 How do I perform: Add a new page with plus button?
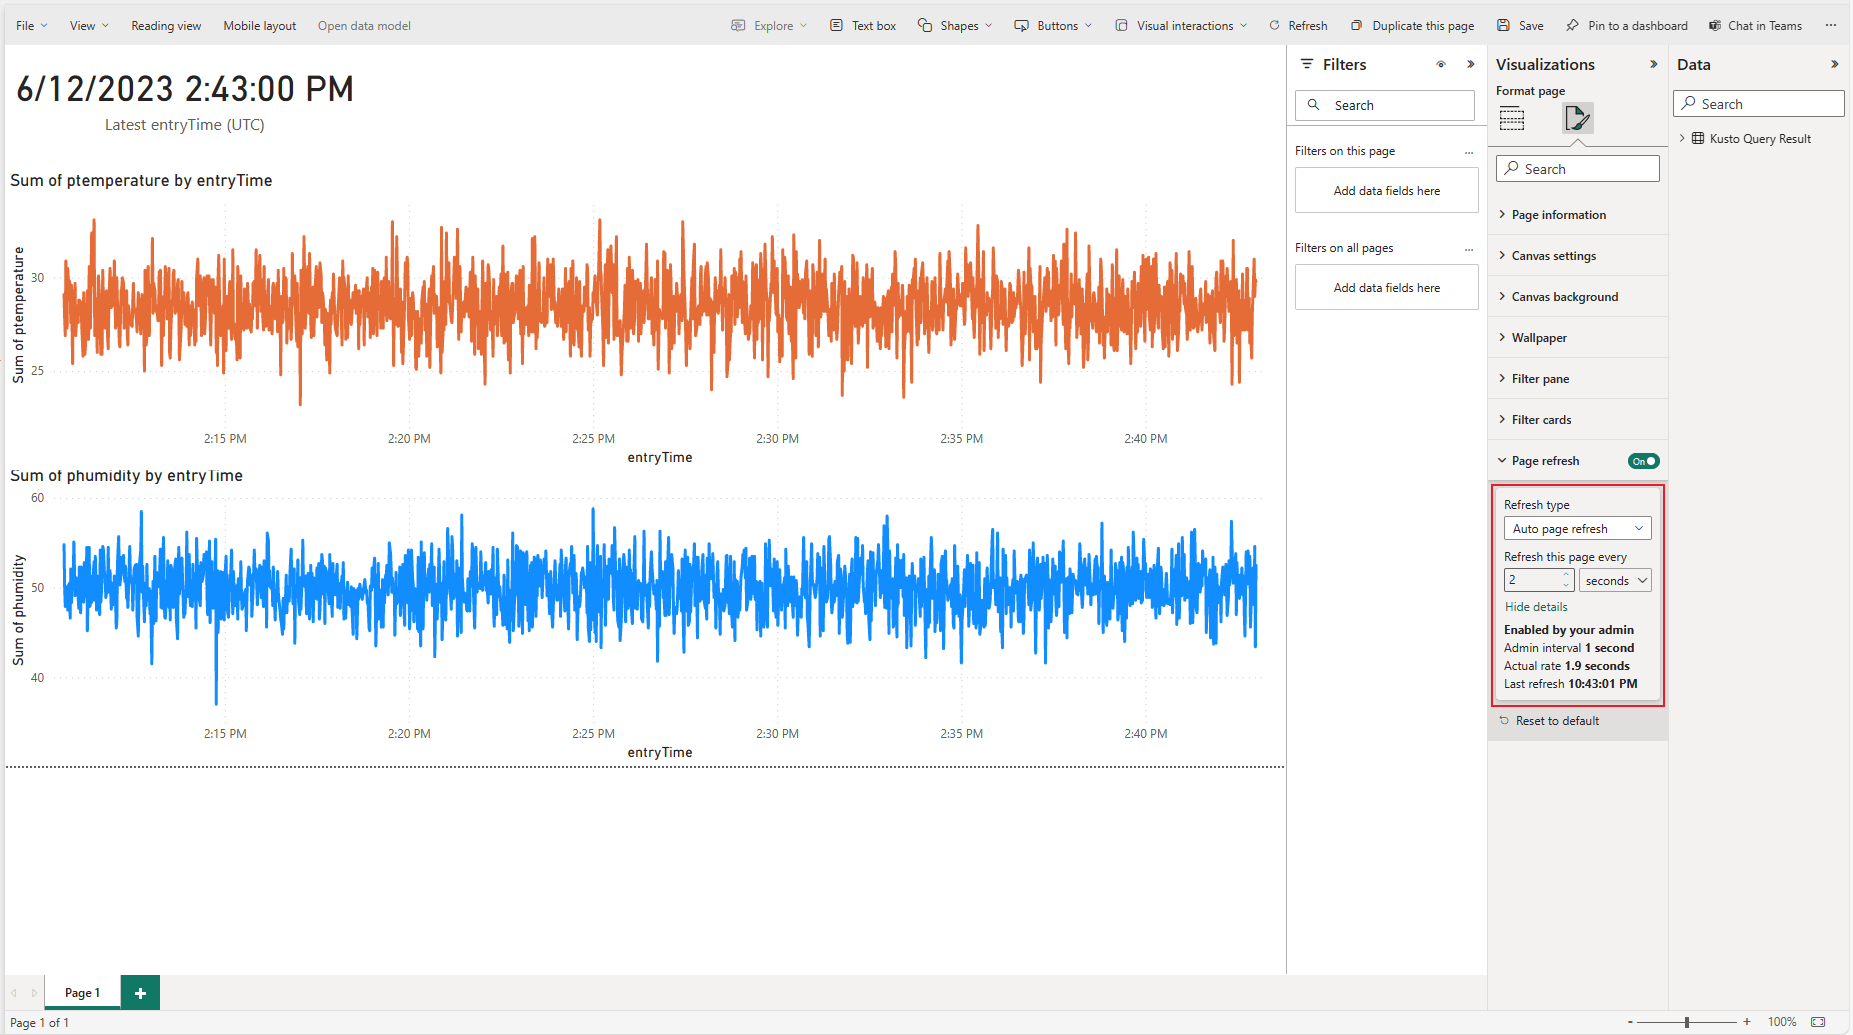140,993
